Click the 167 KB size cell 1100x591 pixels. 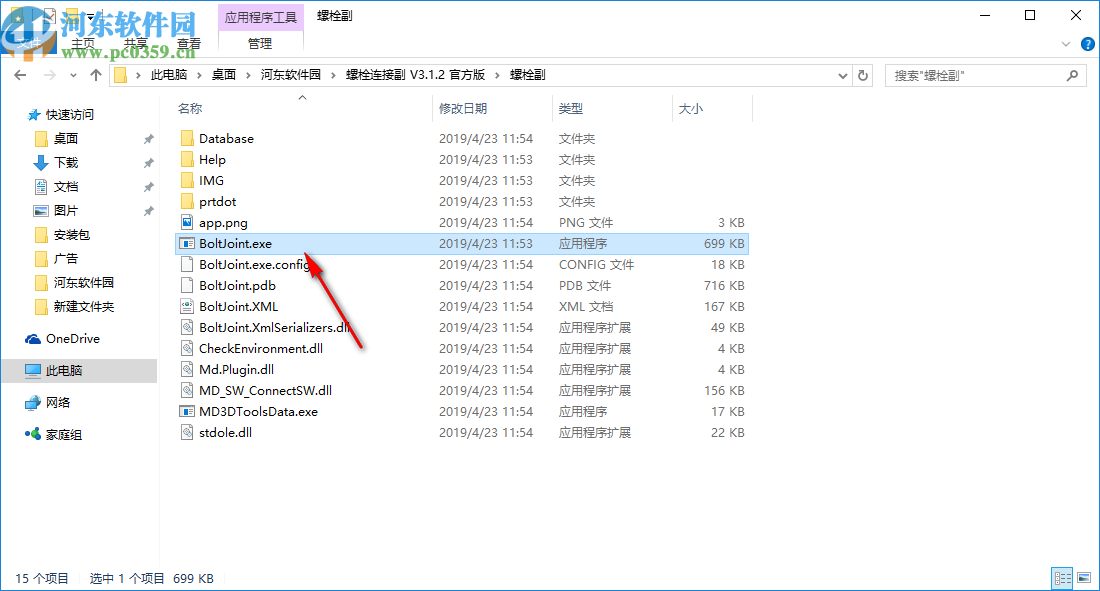(x=724, y=307)
